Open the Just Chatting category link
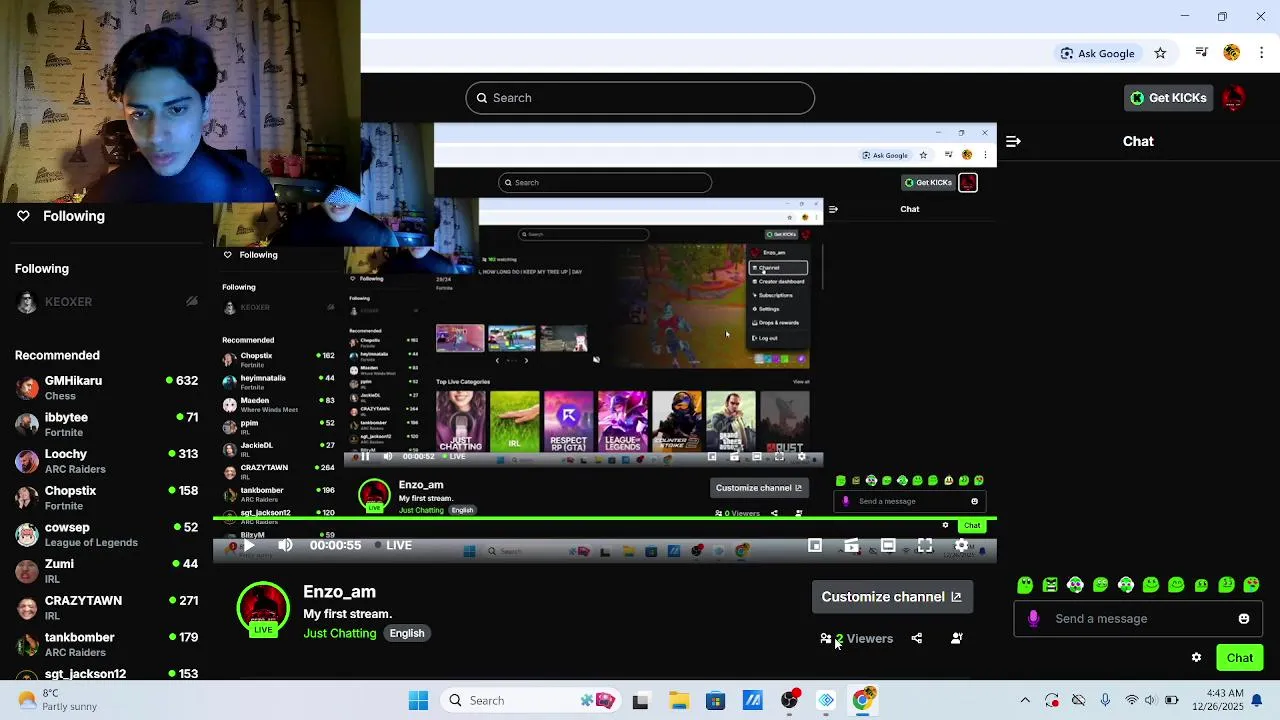The height and width of the screenshot is (720, 1280). [340, 633]
